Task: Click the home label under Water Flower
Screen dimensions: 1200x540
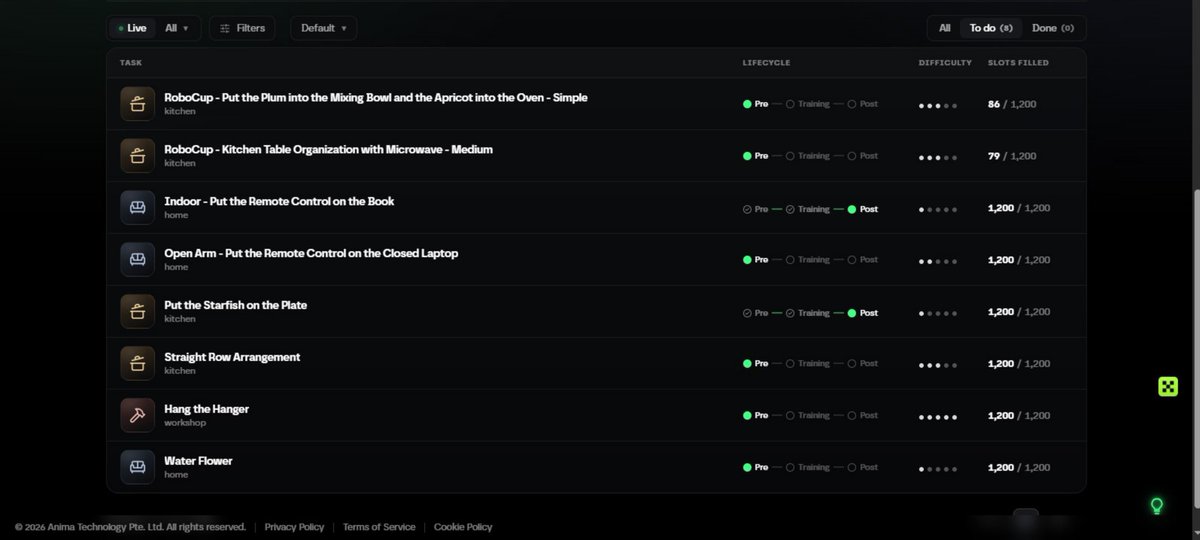Action: coord(176,475)
